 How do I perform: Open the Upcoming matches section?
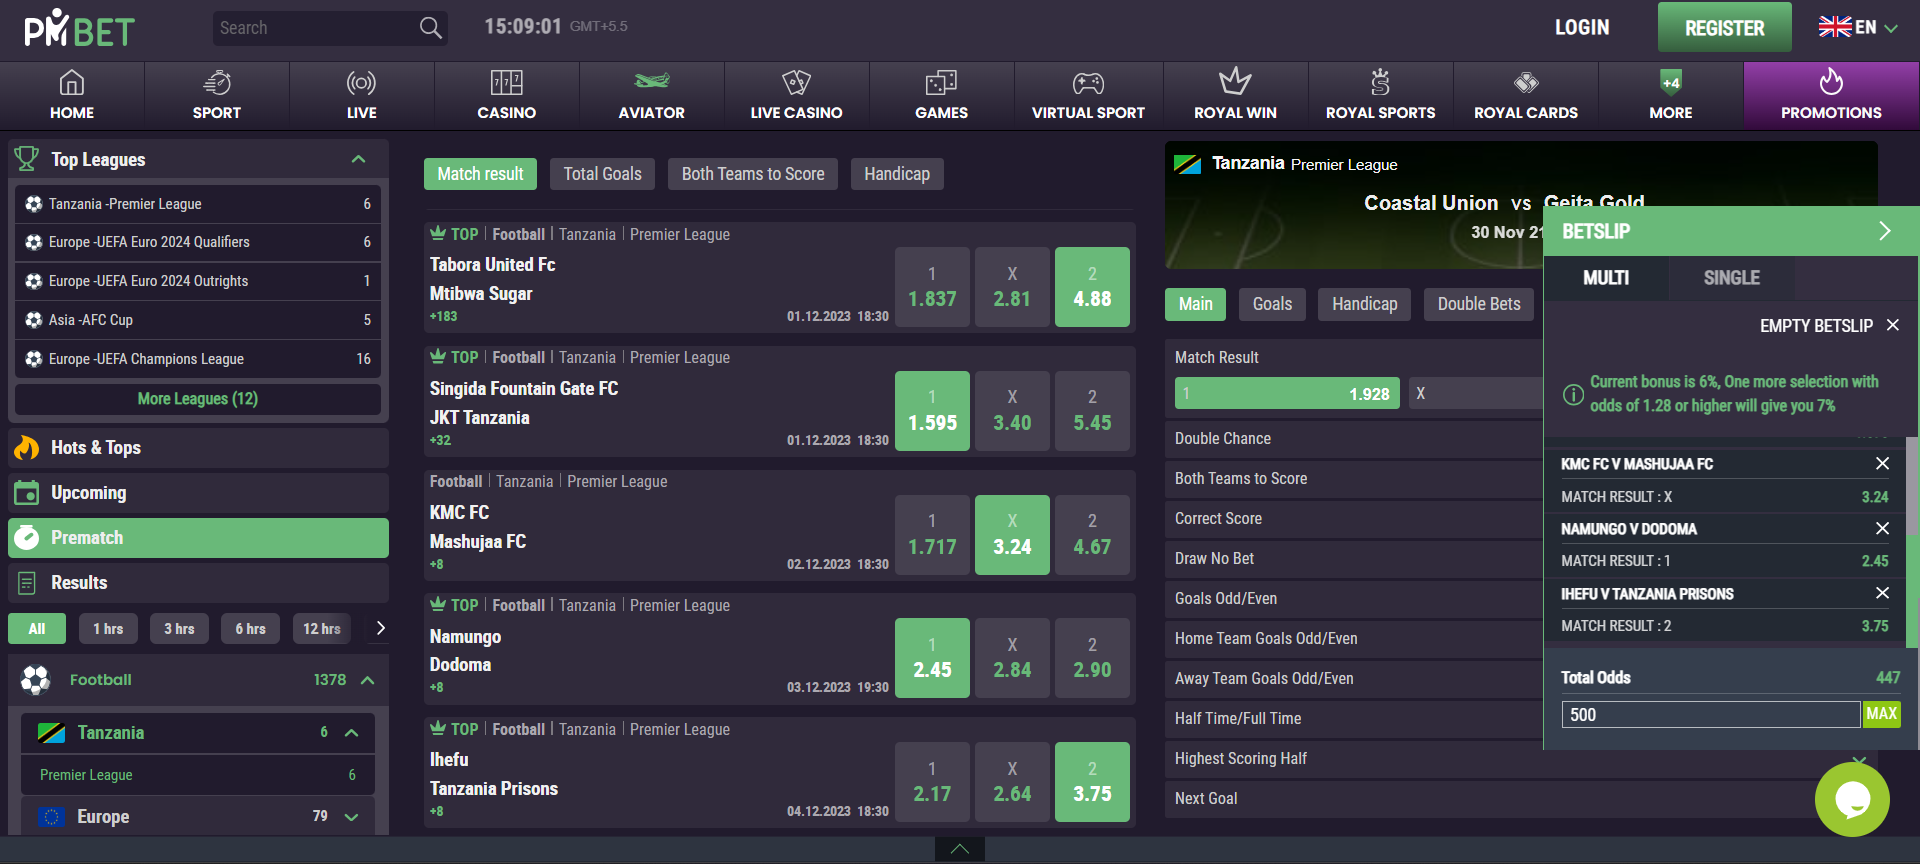[198, 493]
